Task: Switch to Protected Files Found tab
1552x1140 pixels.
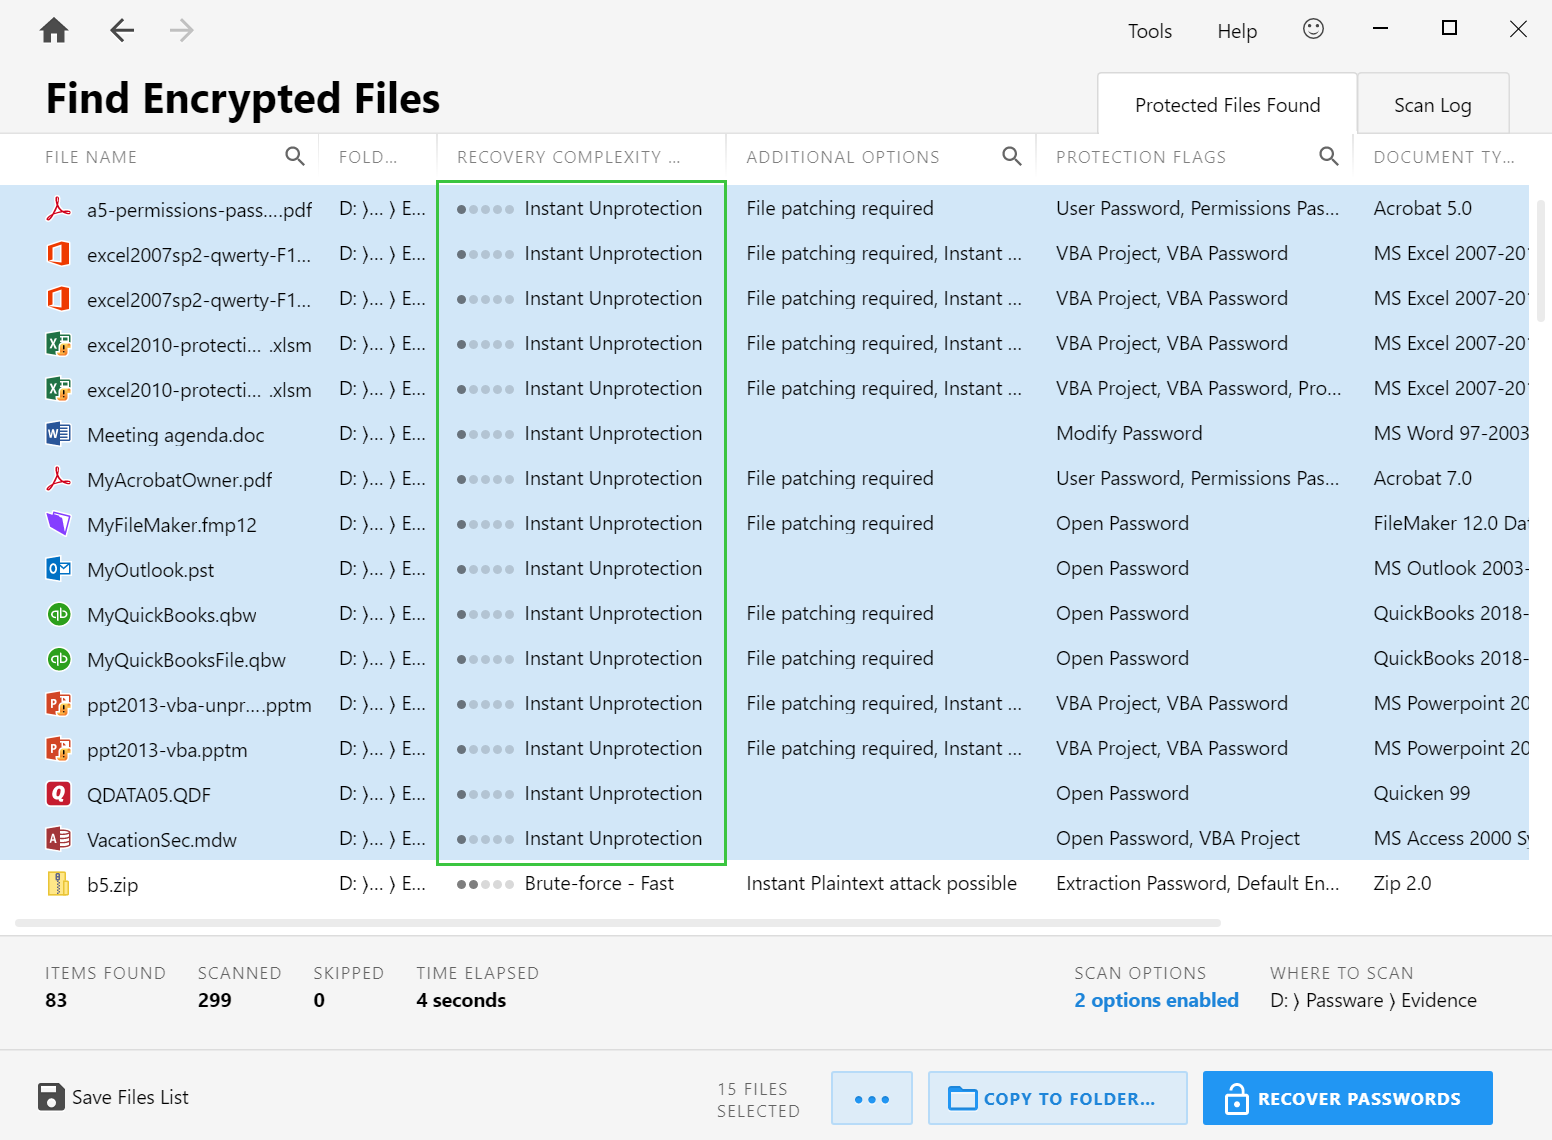Action: pyautogui.click(x=1227, y=104)
